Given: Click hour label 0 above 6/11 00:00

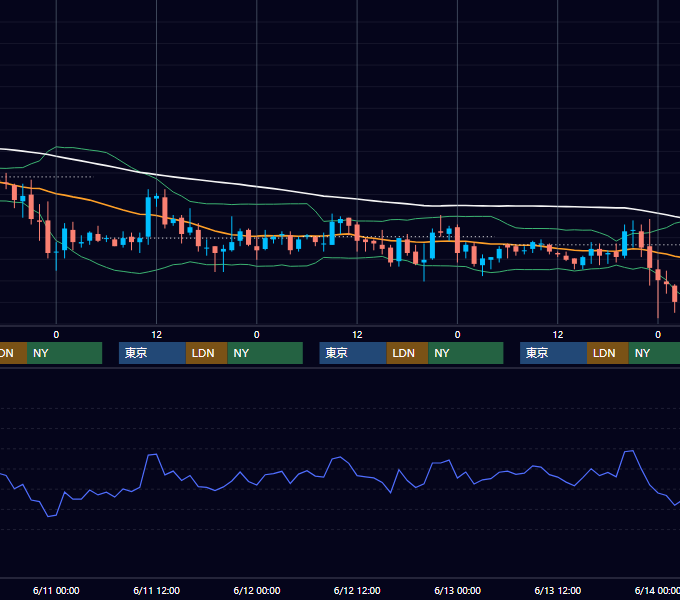Looking at the screenshot, I should tap(56, 335).
